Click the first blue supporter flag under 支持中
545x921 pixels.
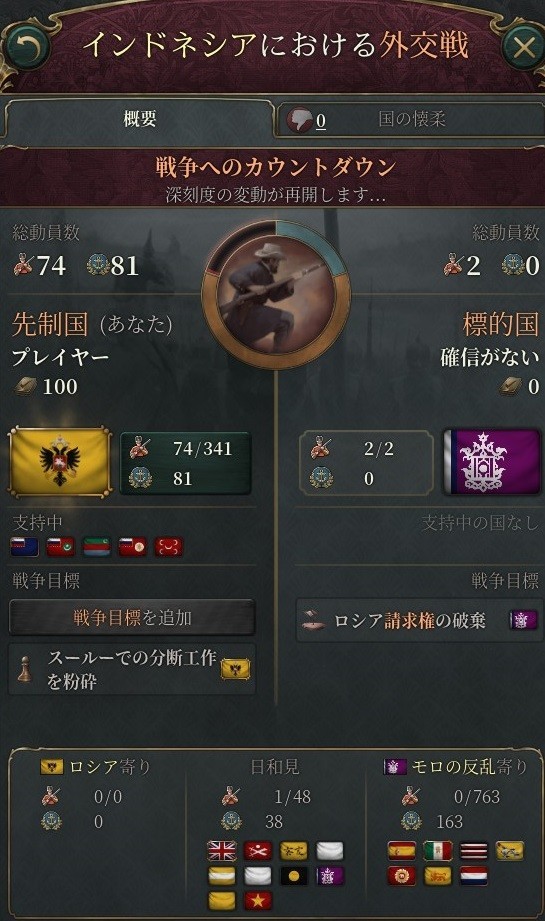[x=25, y=546]
